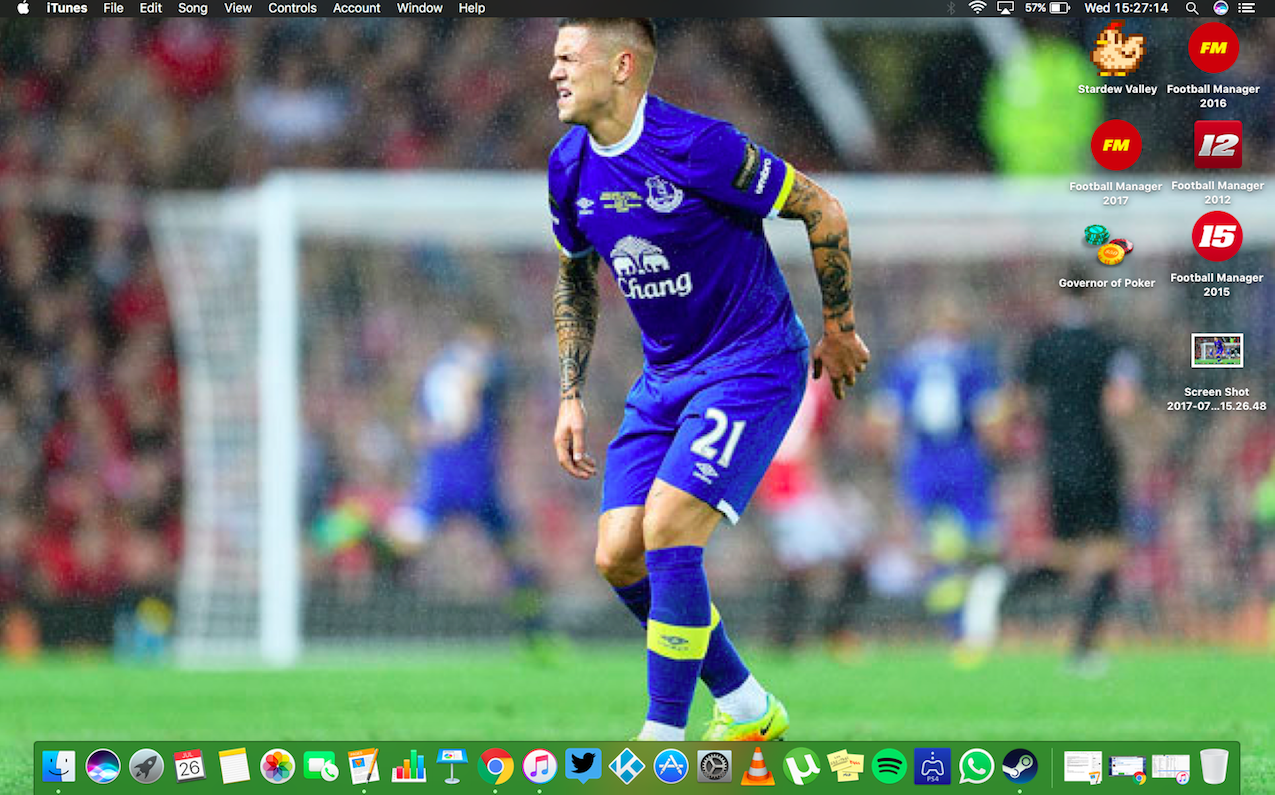The width and height of the screenshot is (1275, 795).
Task: Open the Window menu
Action: pos(420,8)
